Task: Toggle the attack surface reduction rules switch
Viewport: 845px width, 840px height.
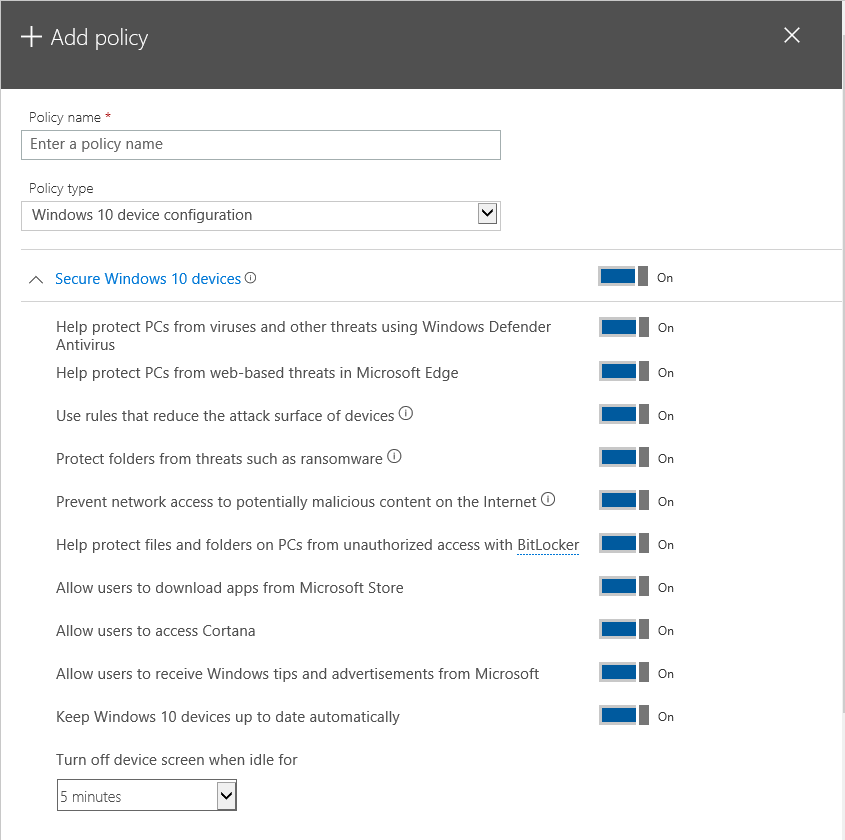Action: (624, 414)
